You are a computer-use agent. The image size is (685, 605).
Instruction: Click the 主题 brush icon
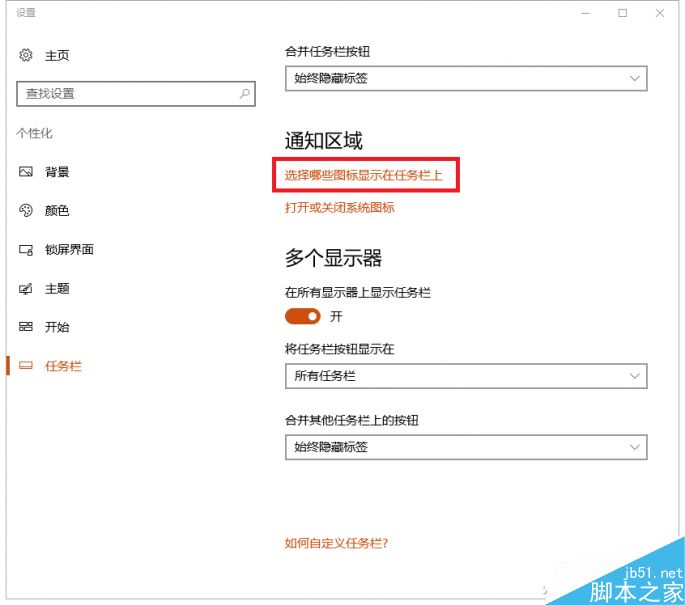point(26,289)
